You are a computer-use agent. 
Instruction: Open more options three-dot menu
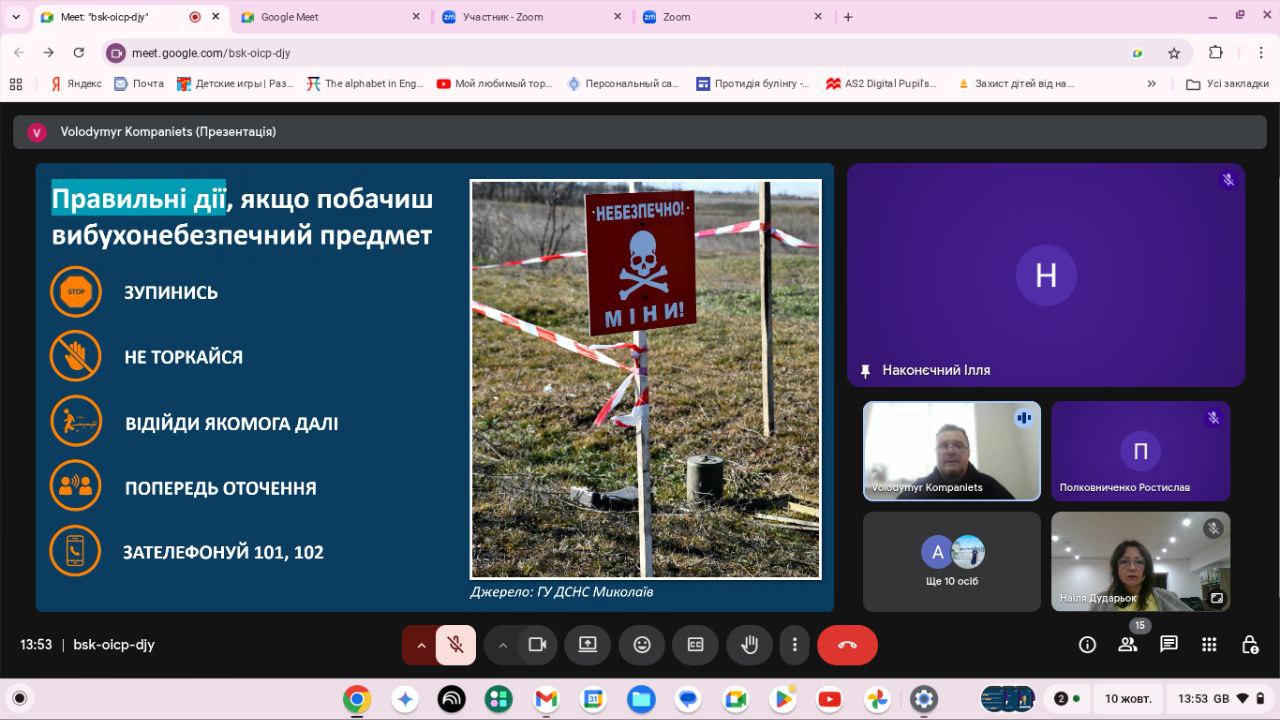point(795,645)
